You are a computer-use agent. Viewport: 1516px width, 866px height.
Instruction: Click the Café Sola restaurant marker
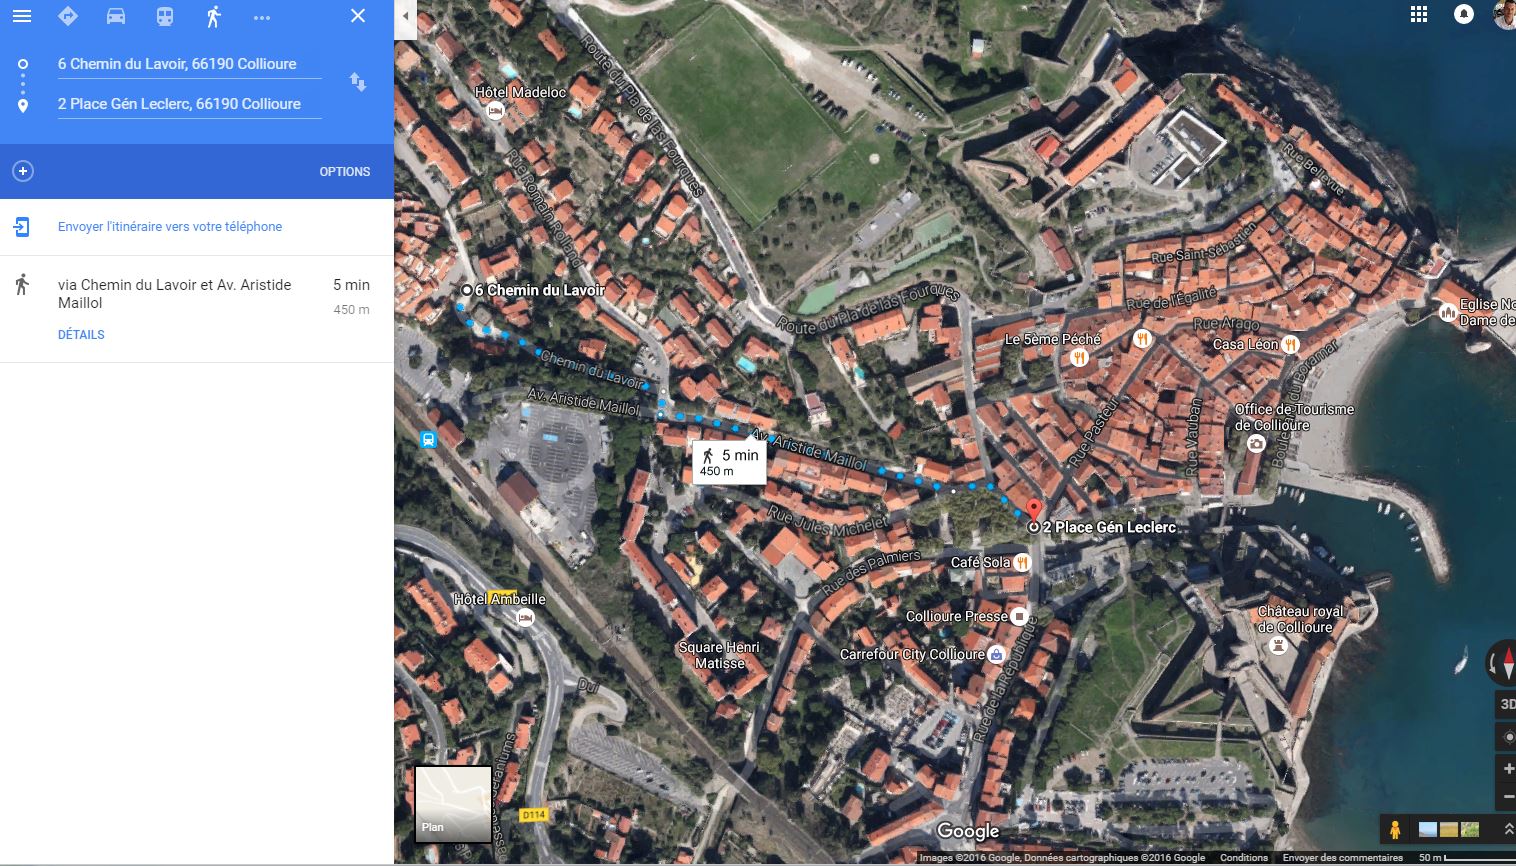coord(1021,563)
